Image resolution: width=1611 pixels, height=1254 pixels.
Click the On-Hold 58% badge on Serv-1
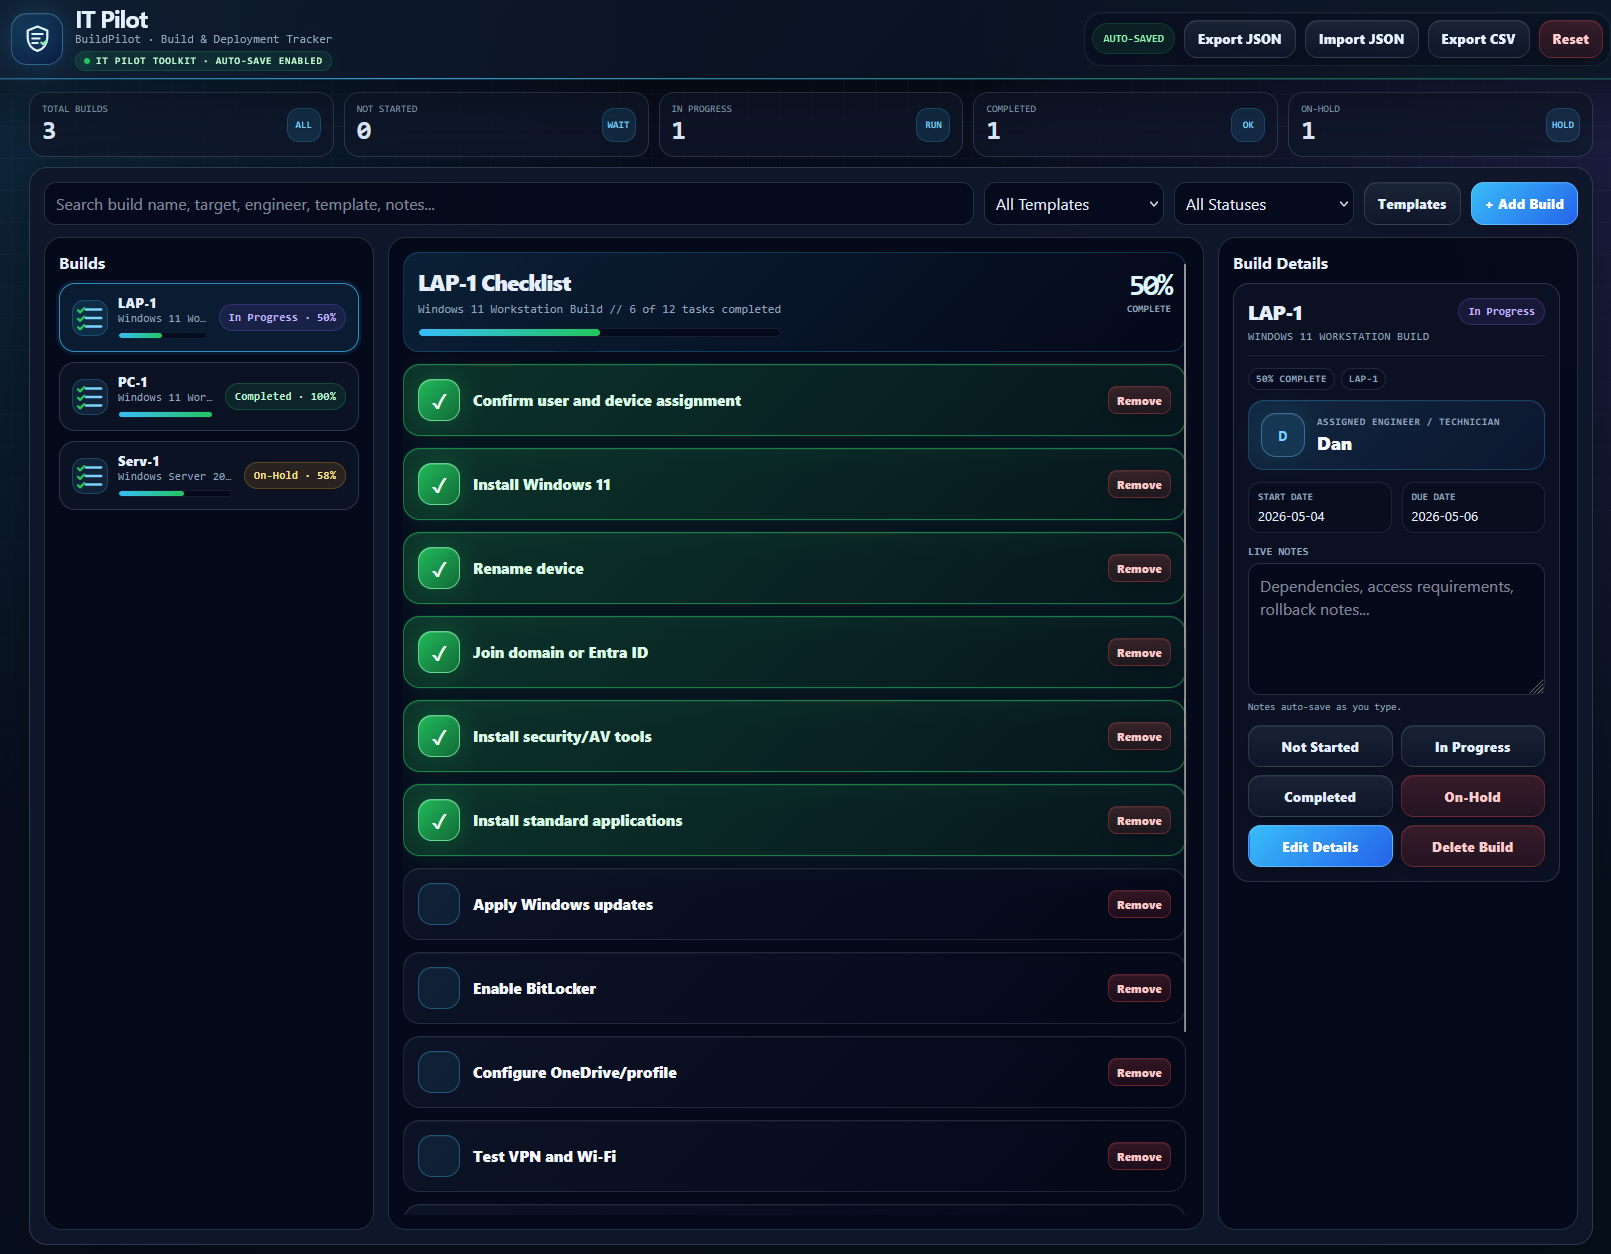tap(295, 476)
